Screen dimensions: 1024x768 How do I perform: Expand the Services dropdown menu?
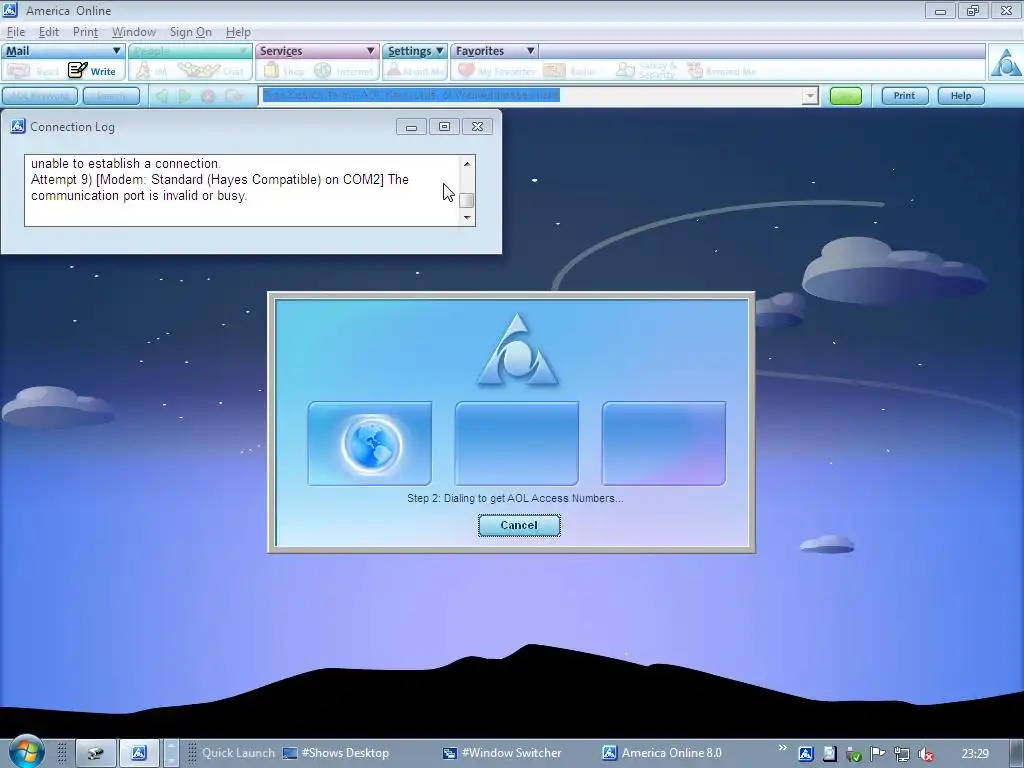pyautogui.click(x=370, y=50)
